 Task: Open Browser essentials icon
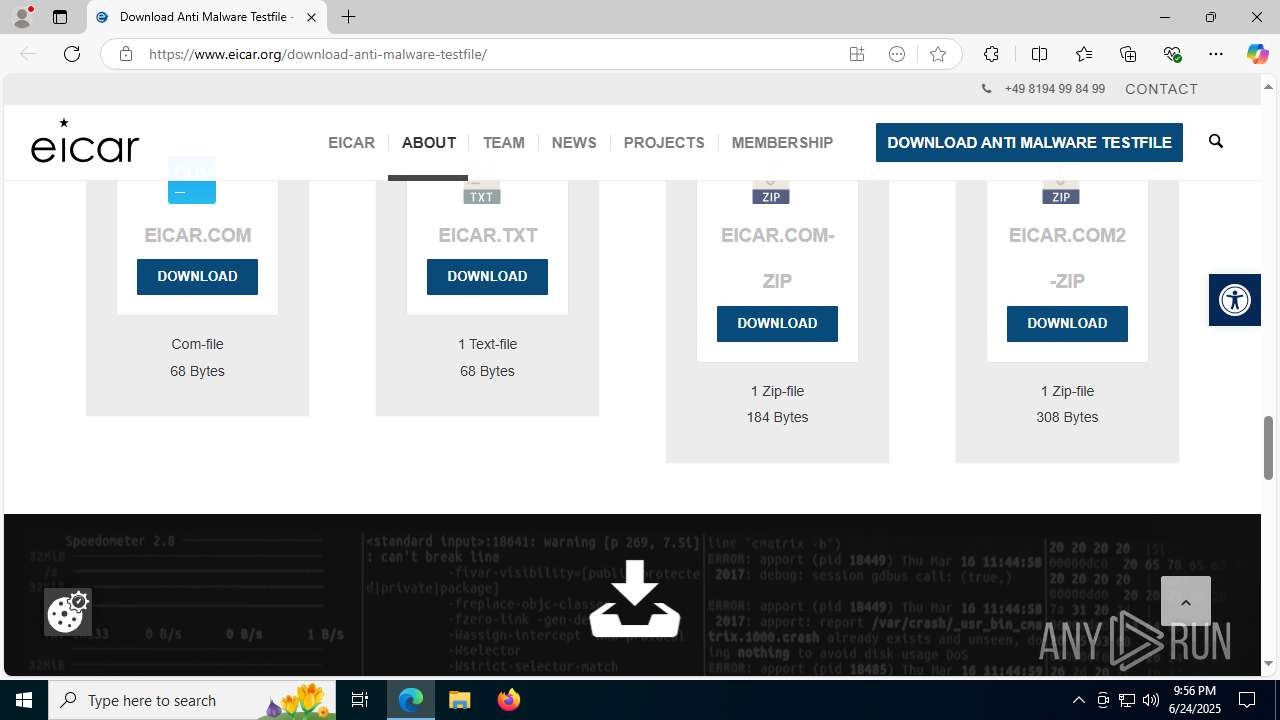click(1172, 54)
